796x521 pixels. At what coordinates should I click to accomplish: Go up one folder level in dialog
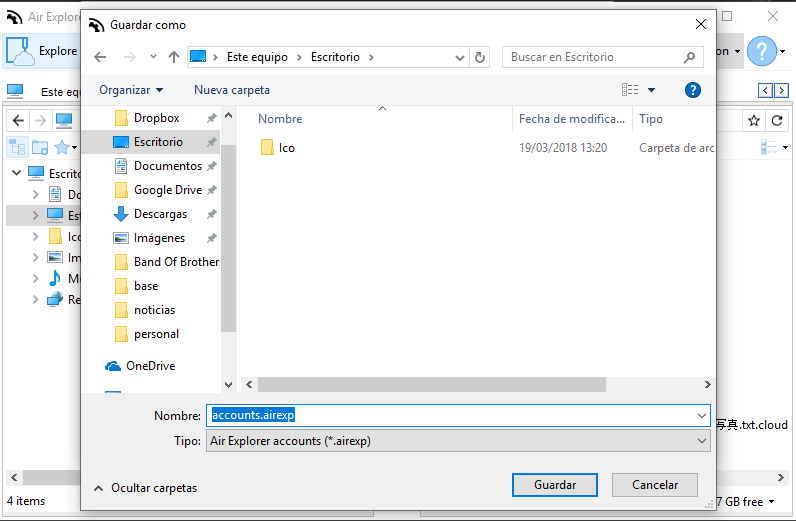[x=174, y=57]
